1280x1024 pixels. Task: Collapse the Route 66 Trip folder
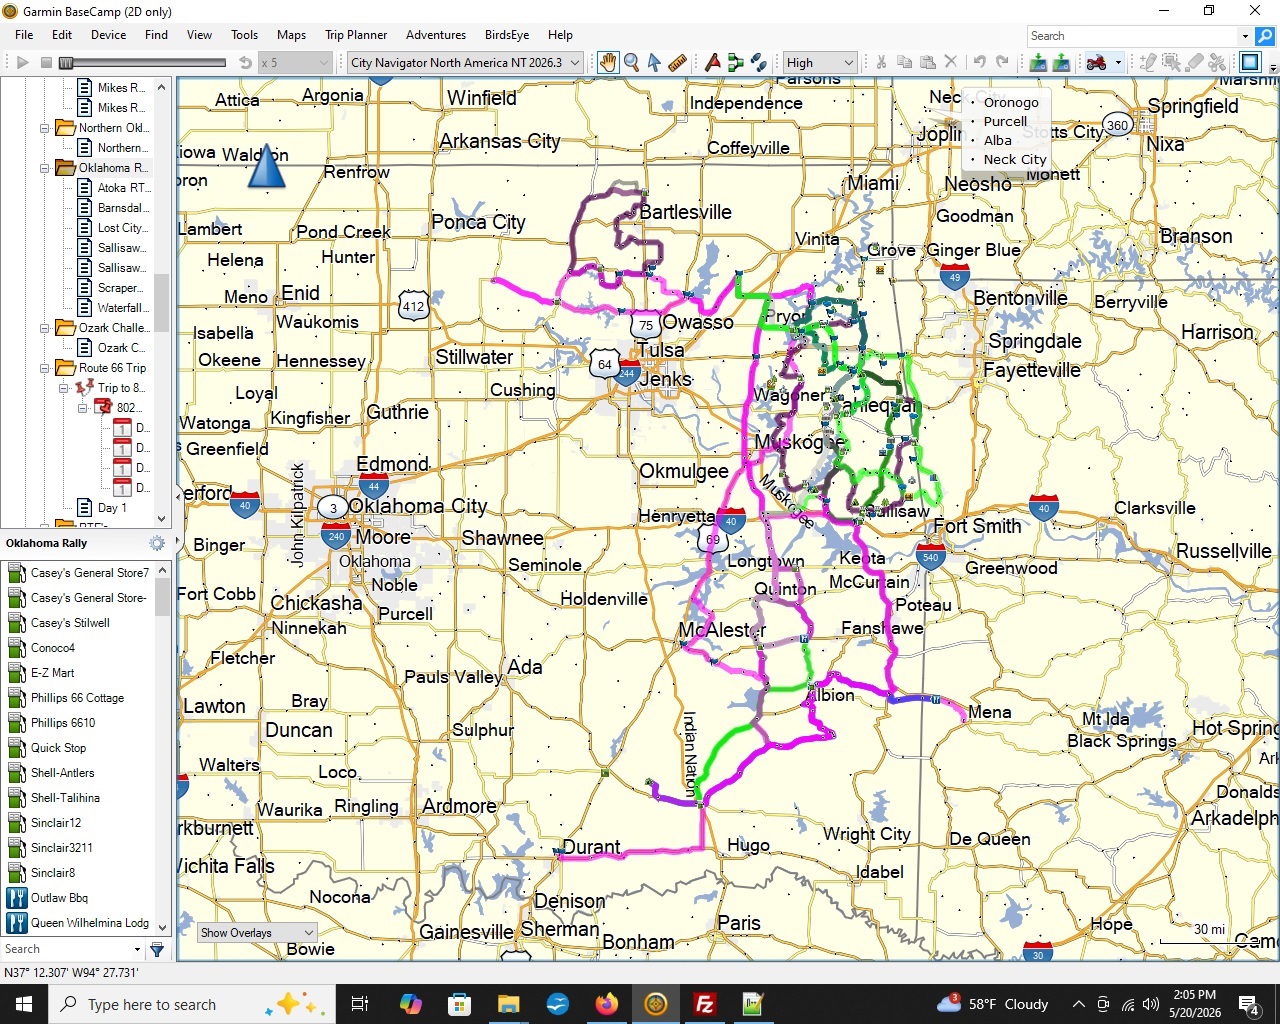45,368
